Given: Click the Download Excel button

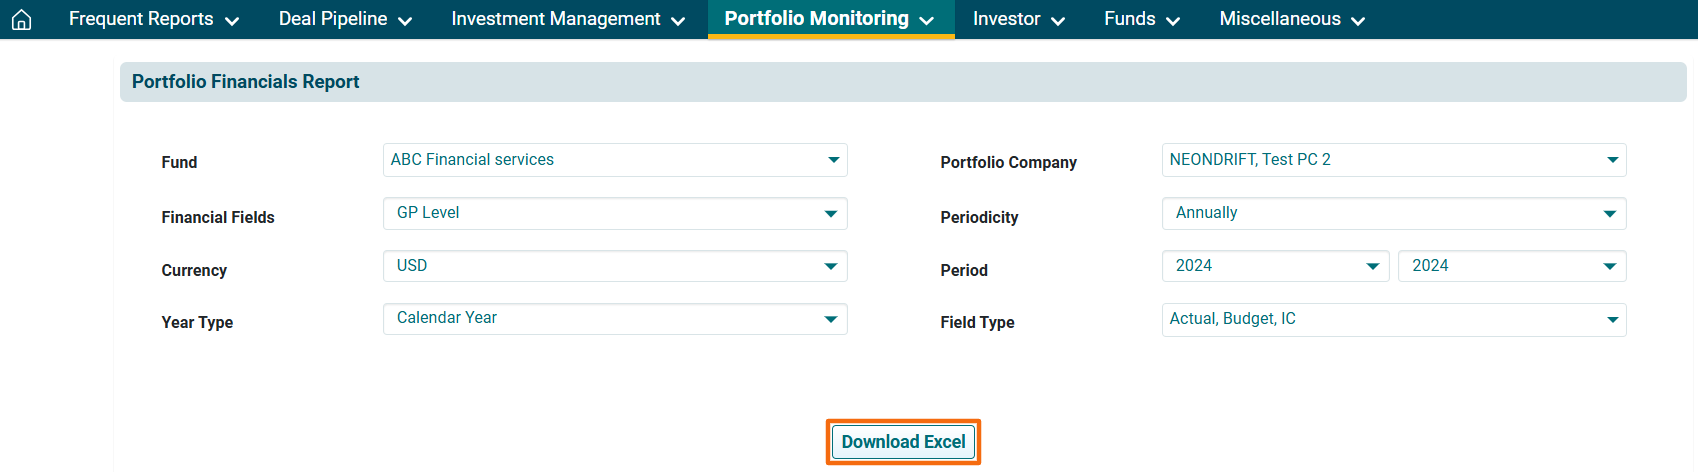Looking at the screenshot, I should tap(903, 442).
